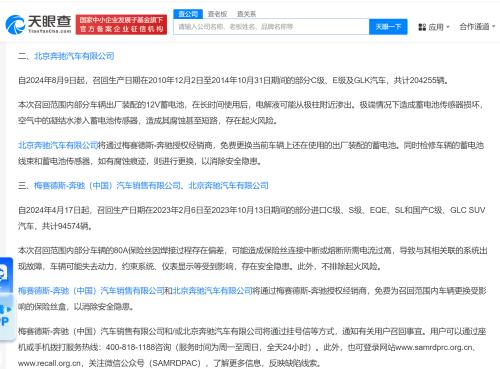The width and height of the screenshot is (500, 369).
Task: Click the text 共计204255辆
Action: [419, 80]
